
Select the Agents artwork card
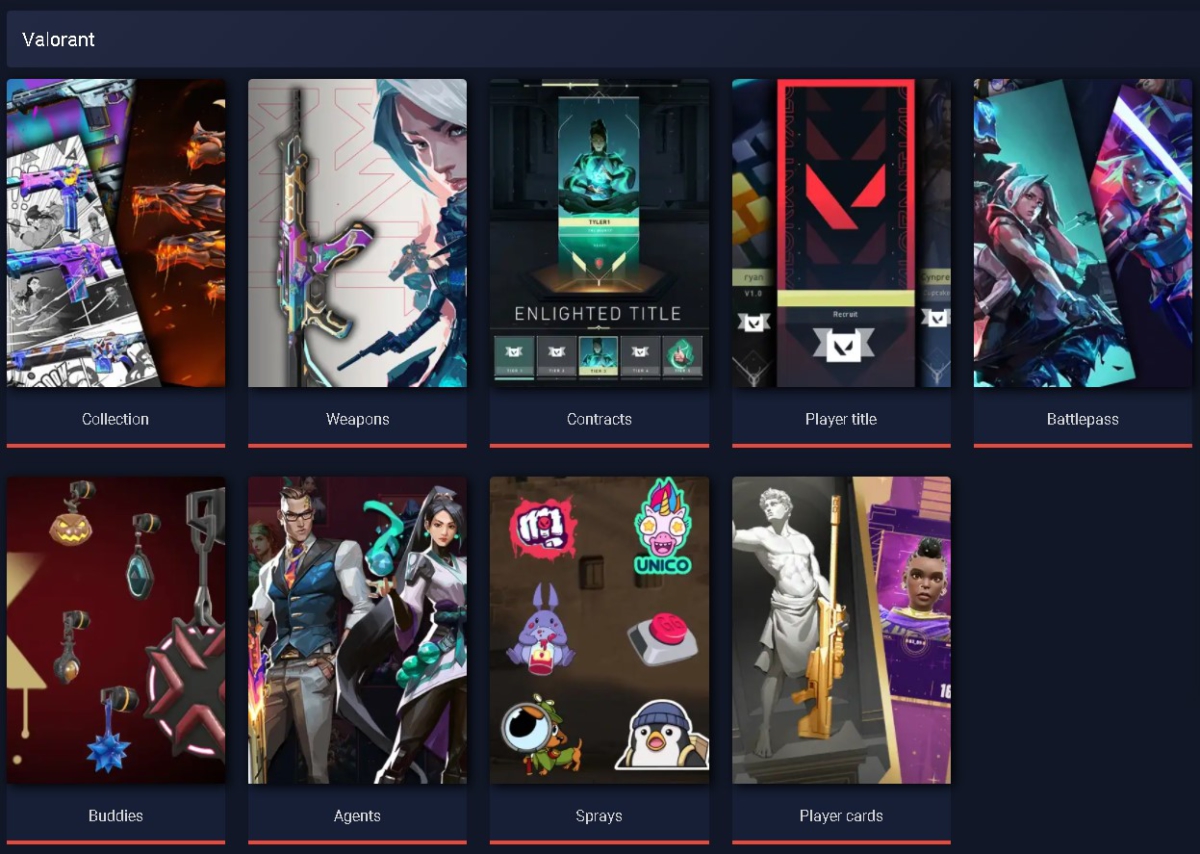click(x=357, y=630)
